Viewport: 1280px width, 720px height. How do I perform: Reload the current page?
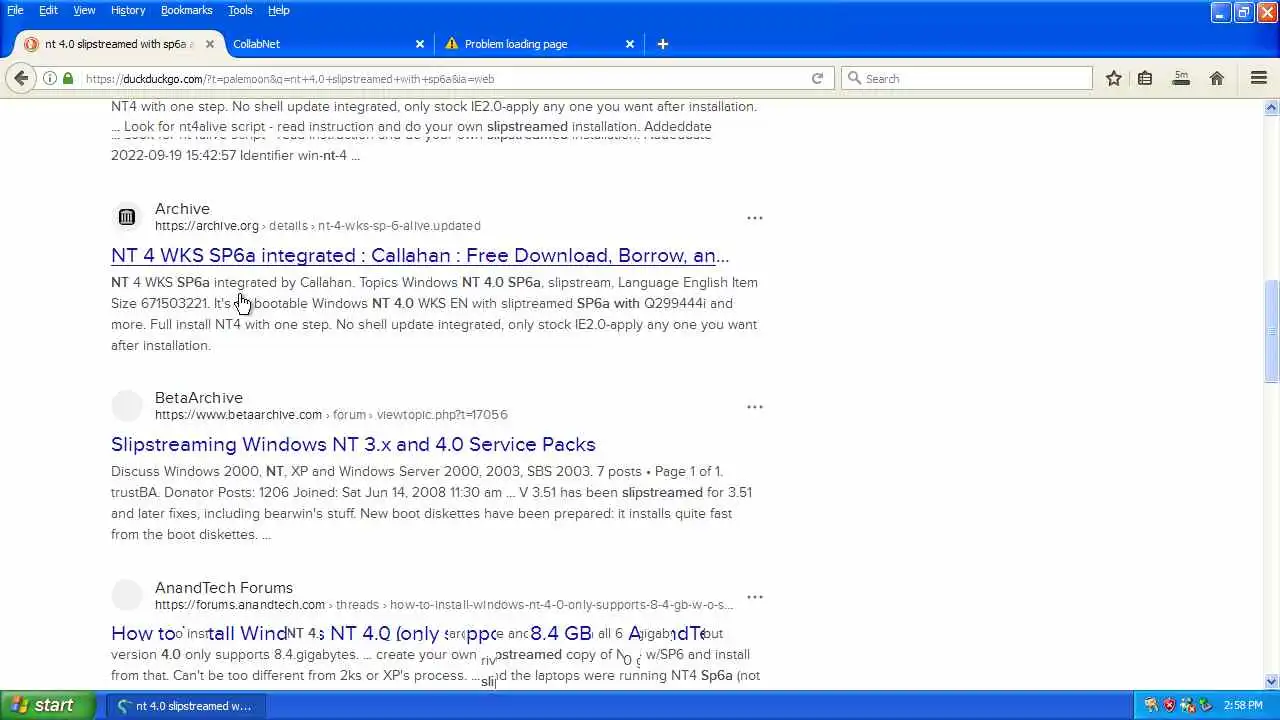[x=817, y=78]
